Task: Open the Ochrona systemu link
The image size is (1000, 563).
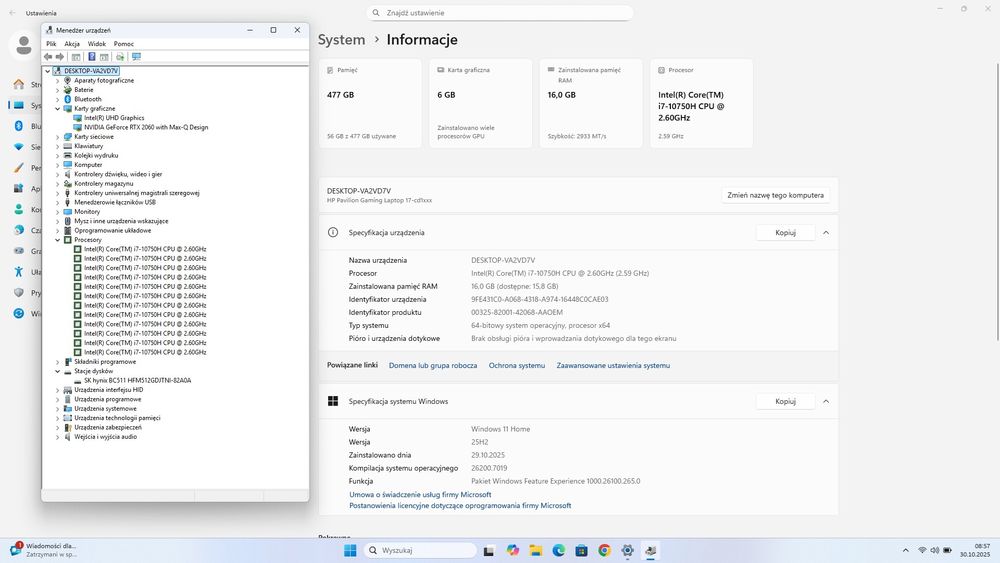Action: click(x=517, y=365)
